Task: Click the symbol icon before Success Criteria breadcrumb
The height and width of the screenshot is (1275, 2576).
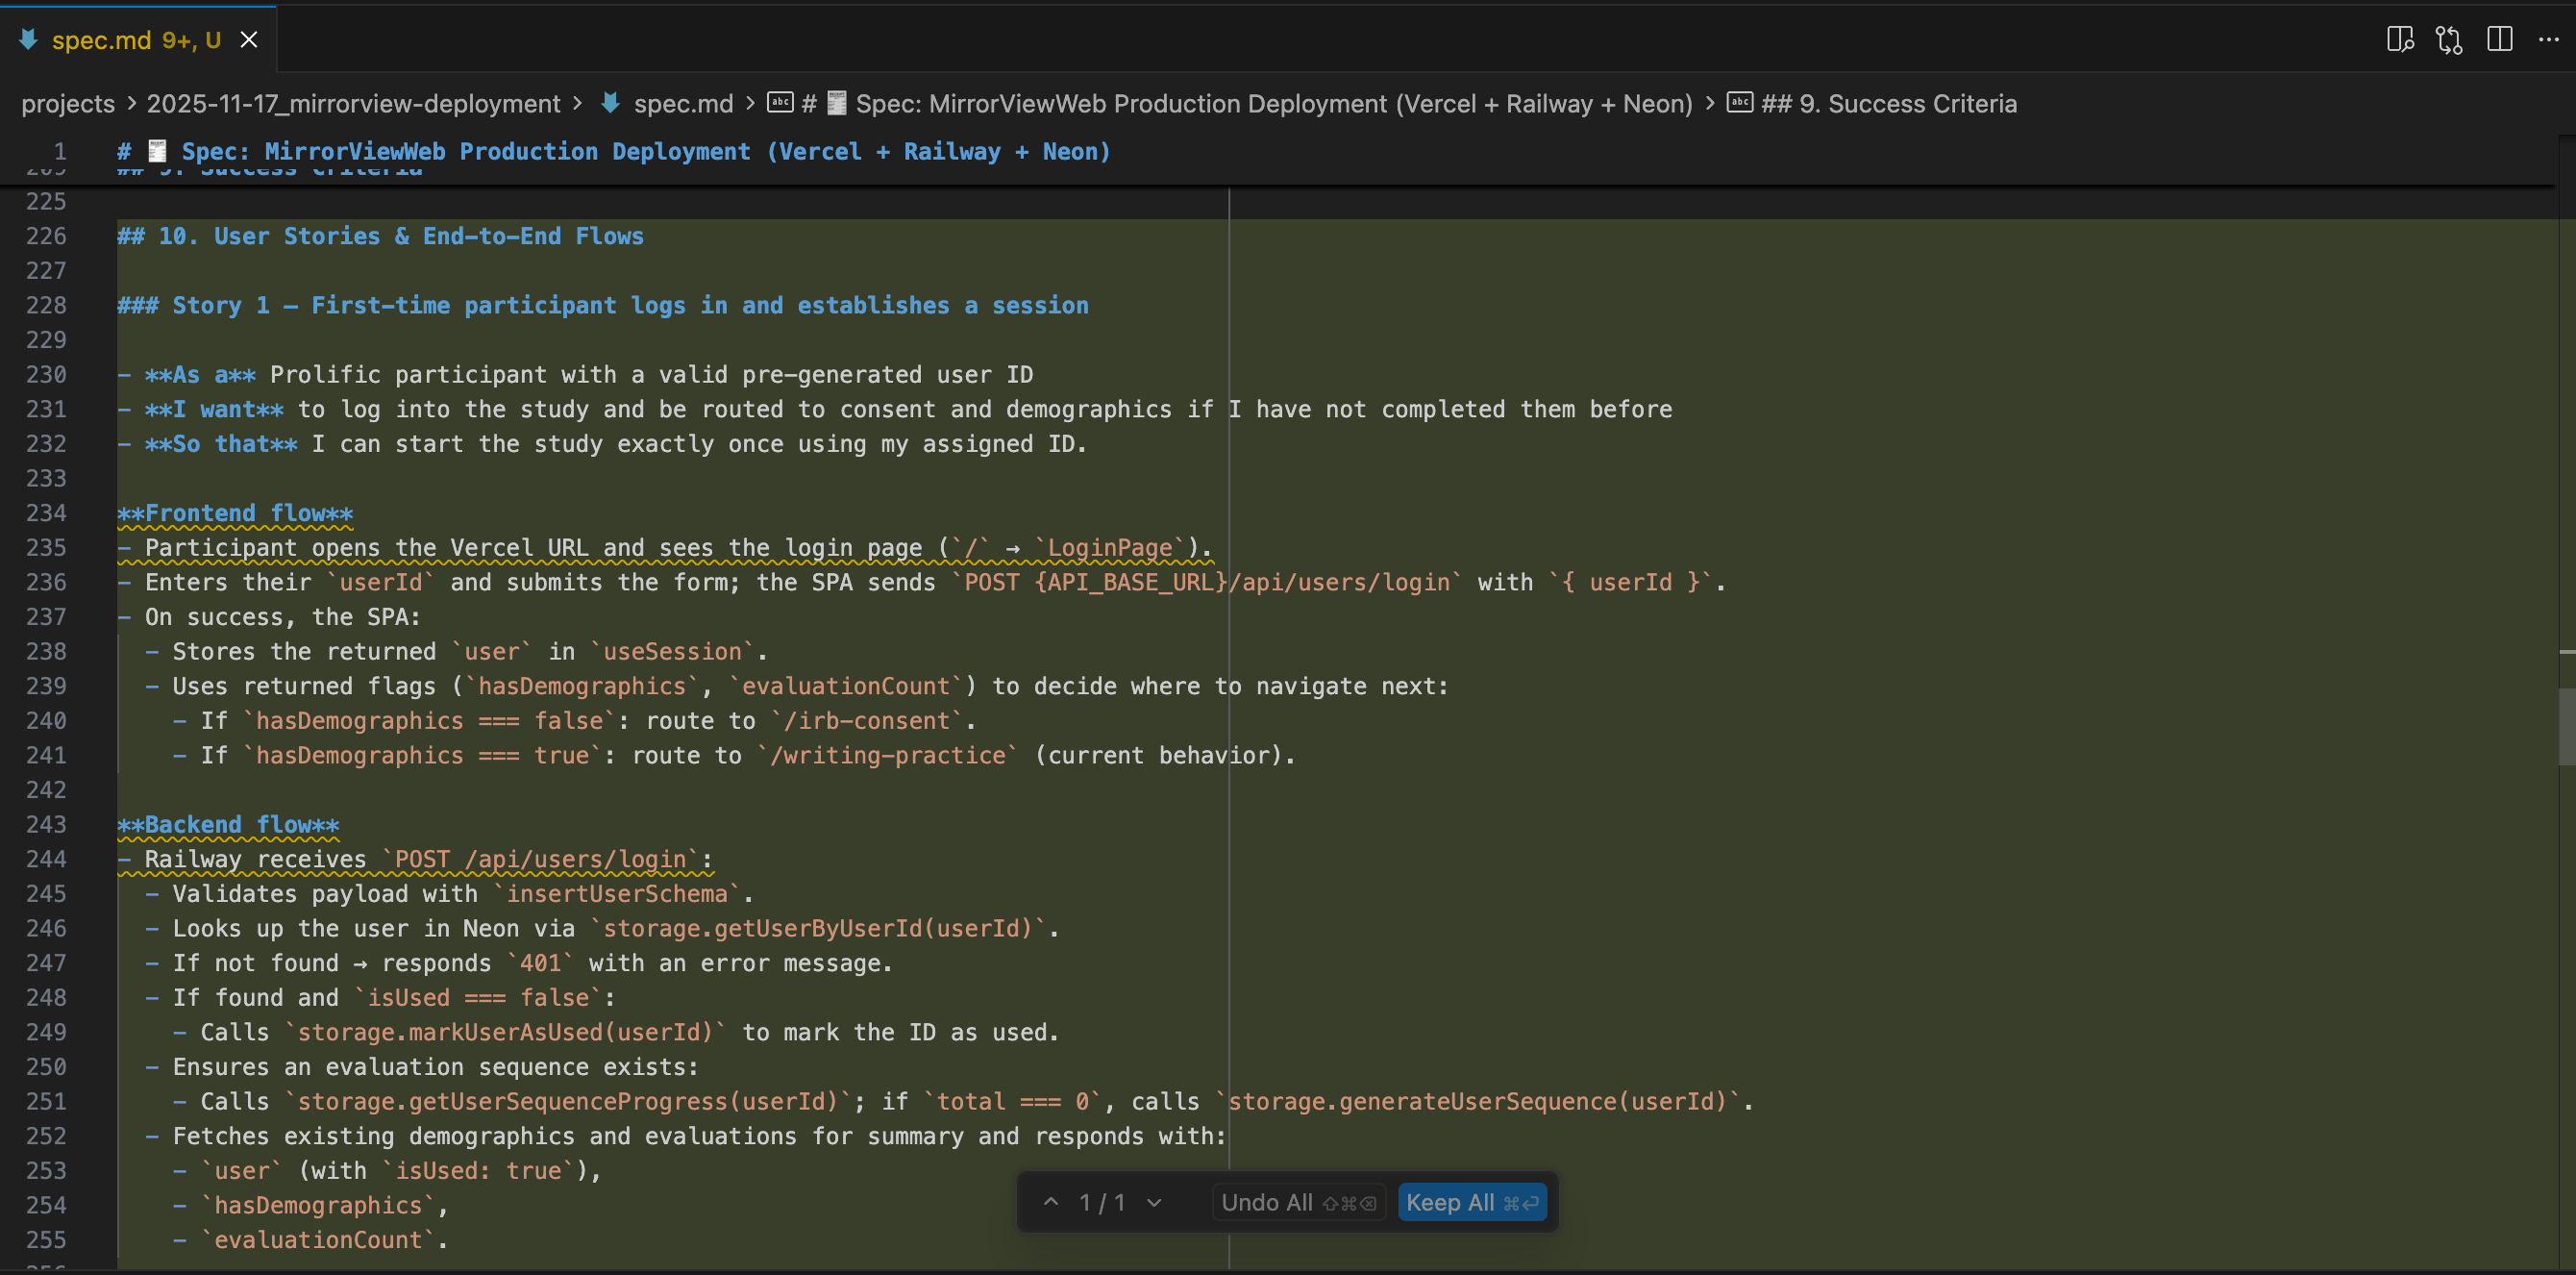Action: pos(1740,103)
